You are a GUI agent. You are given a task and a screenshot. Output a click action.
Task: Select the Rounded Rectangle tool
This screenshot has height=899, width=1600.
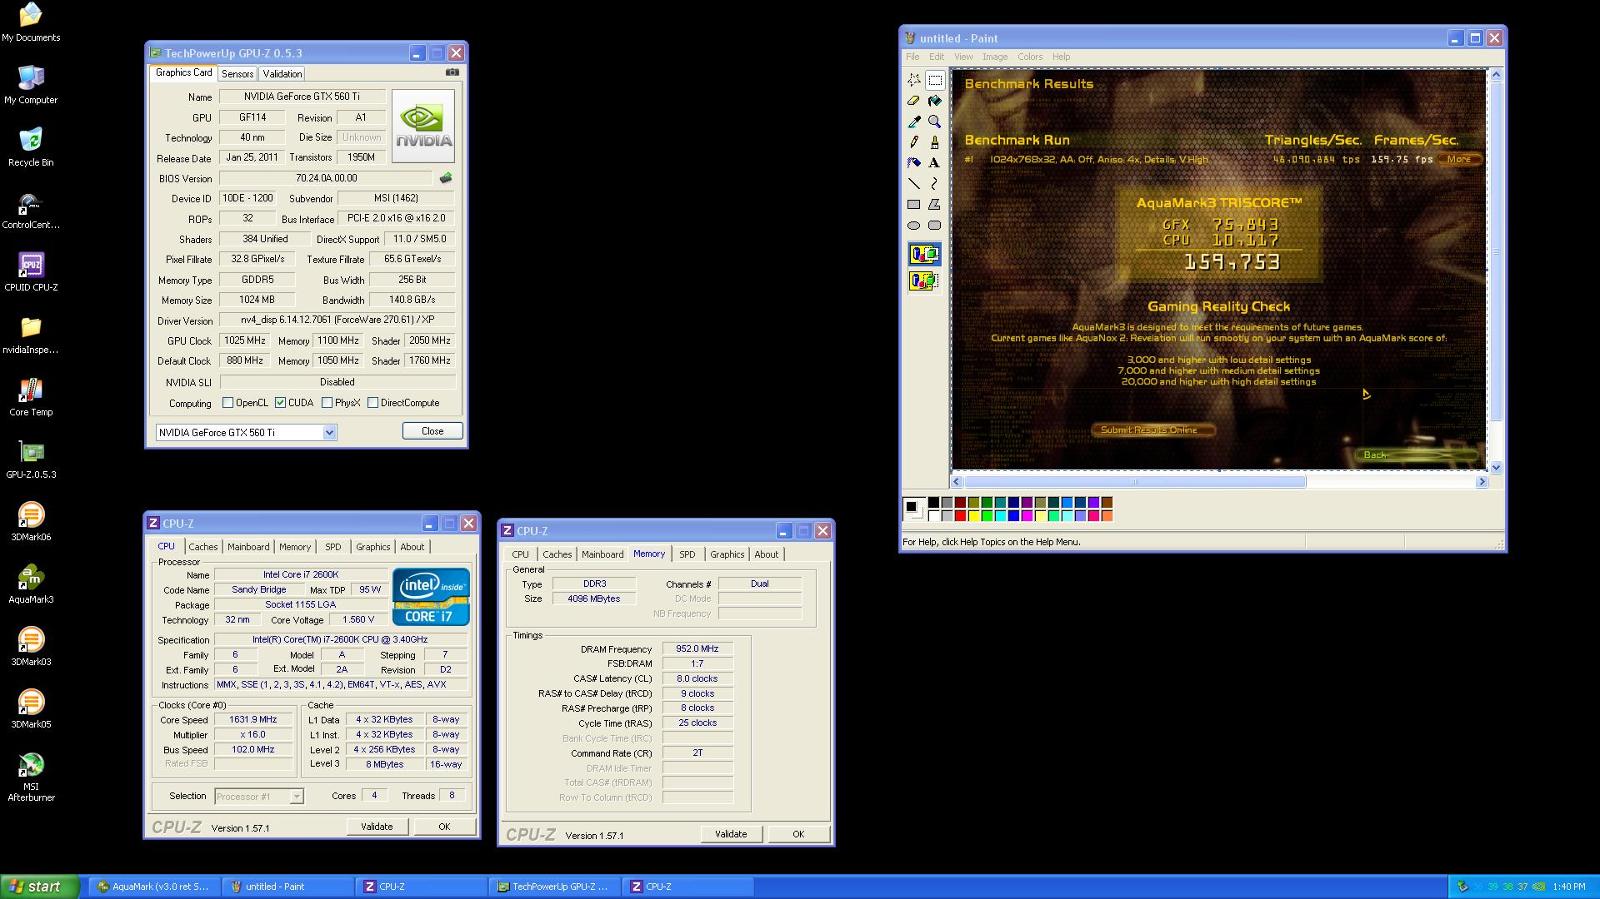pos(935,225)
